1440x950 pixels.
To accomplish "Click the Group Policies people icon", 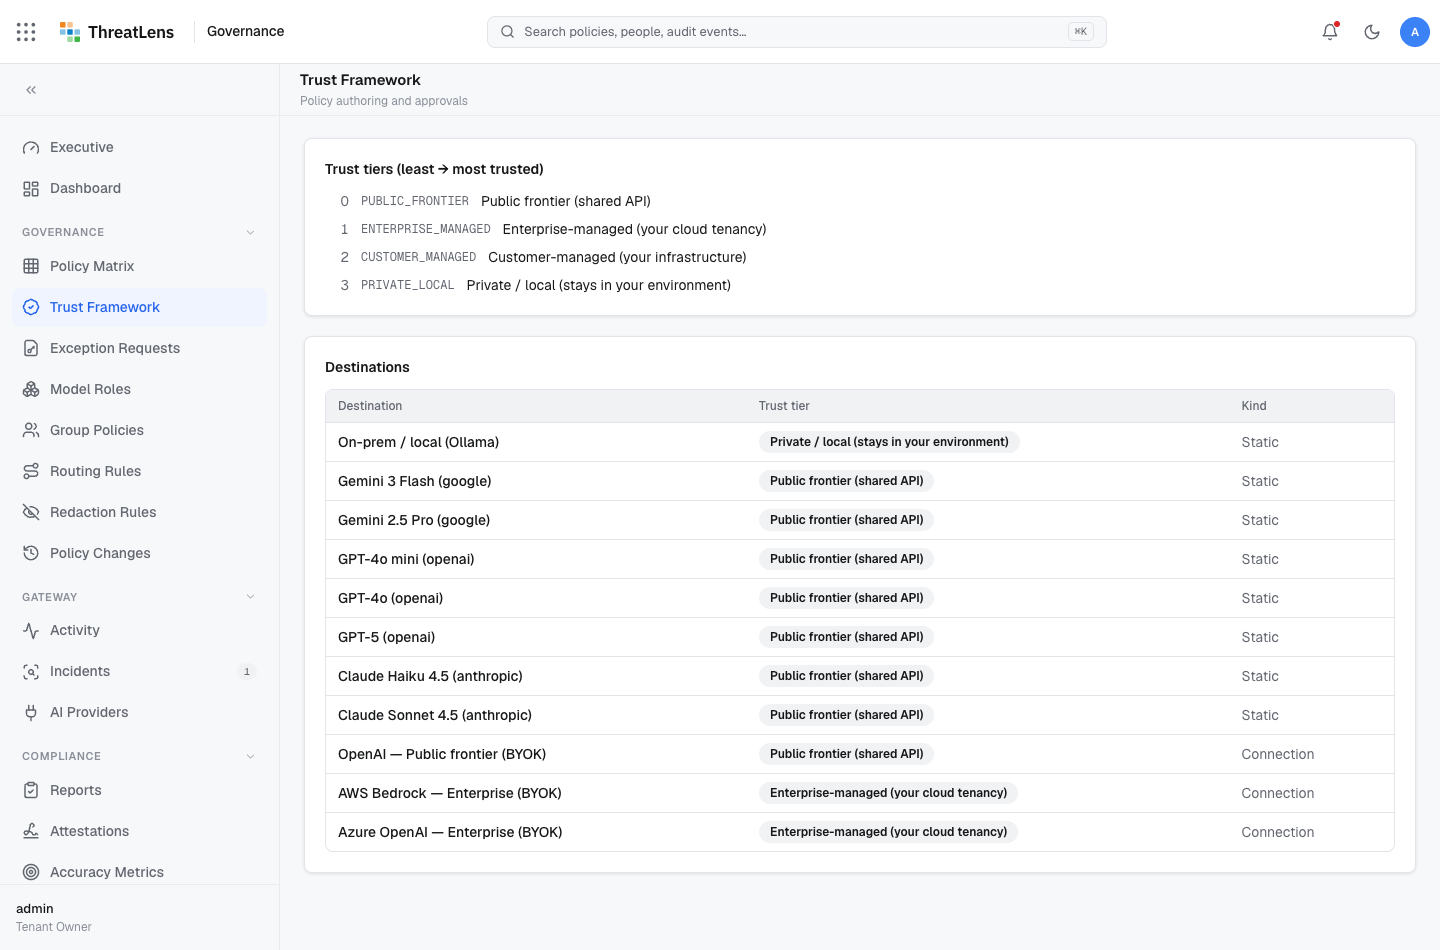I will point(31,431).
